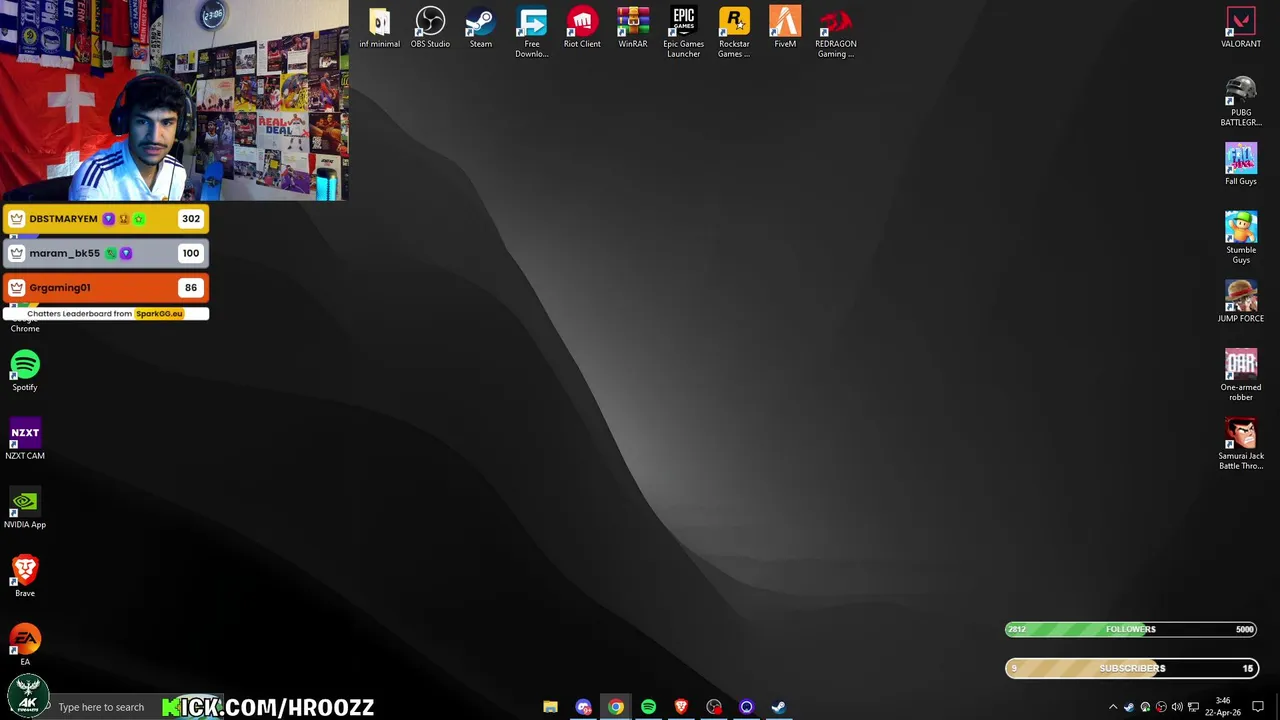Open Brave browser from the taskbar
Image resolution: width=1280 pixels, height=720 pixels.
(681, 707)
